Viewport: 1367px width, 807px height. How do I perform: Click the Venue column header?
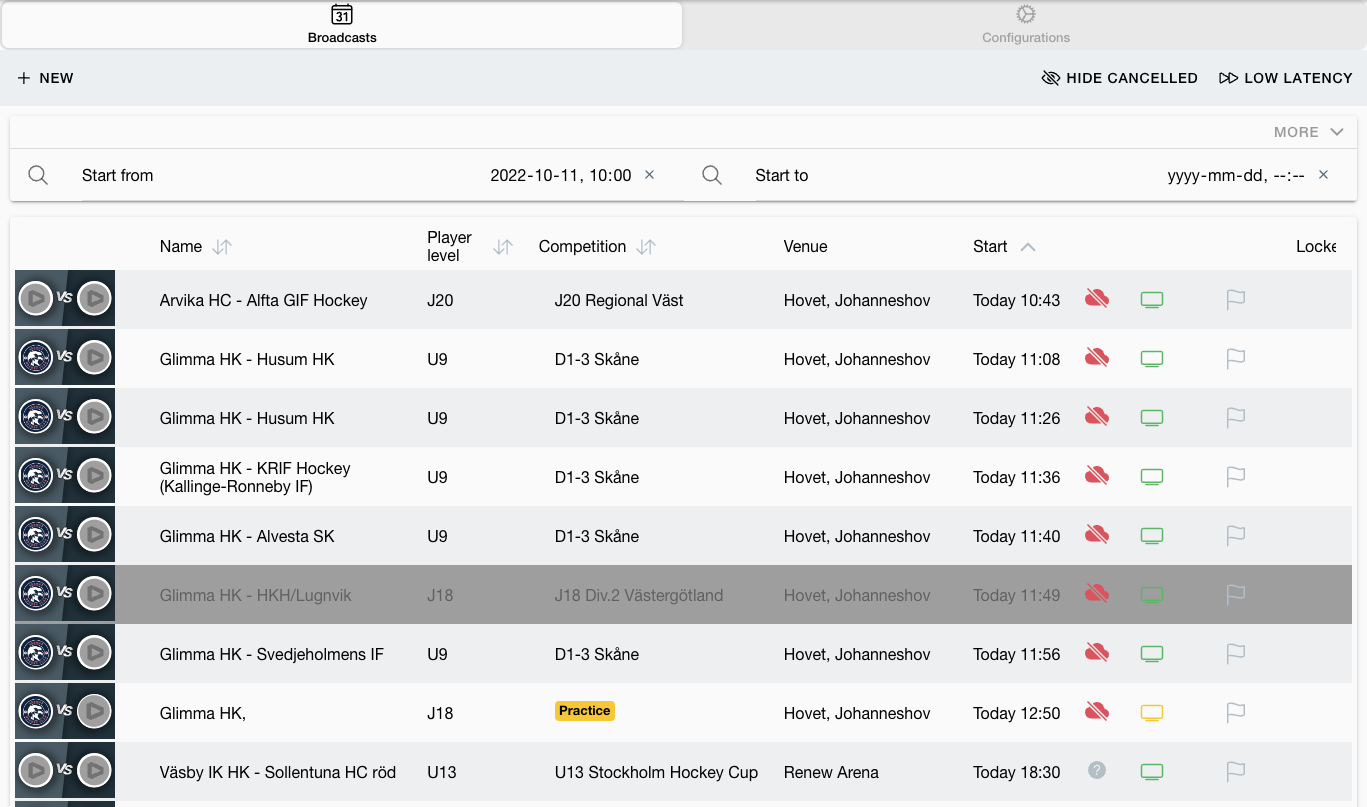coord(806,247)
